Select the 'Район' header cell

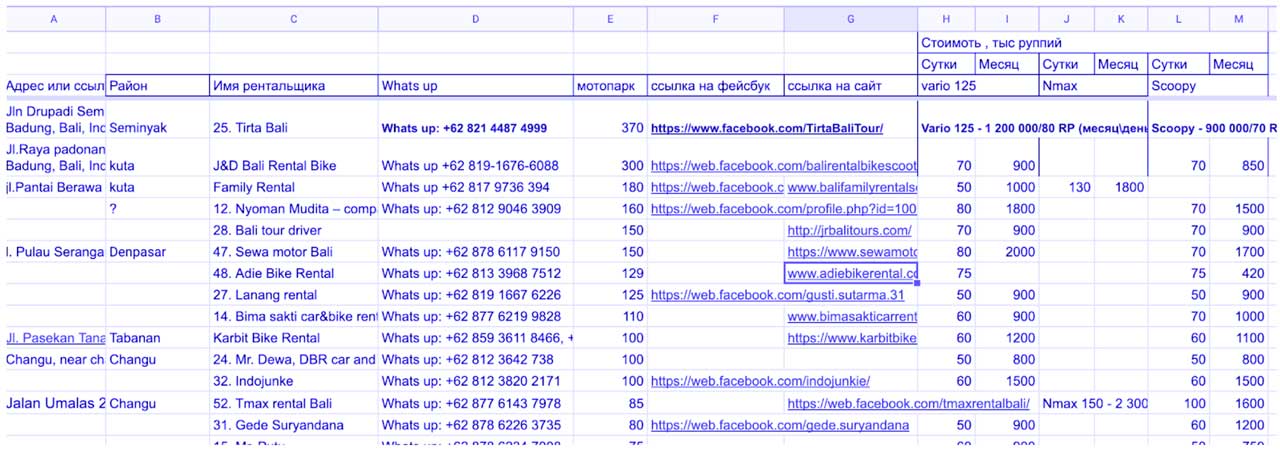coord(157,86)
